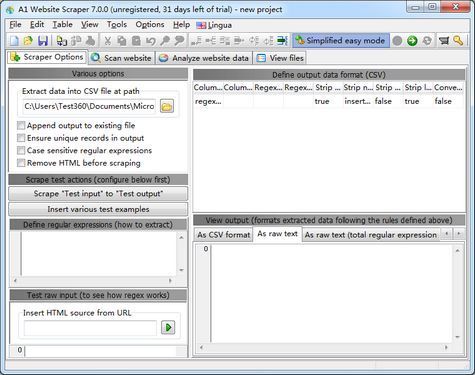Viewport: 475px width, 375px height.
Task: Switch to View files tab
Action: point(280,58)
